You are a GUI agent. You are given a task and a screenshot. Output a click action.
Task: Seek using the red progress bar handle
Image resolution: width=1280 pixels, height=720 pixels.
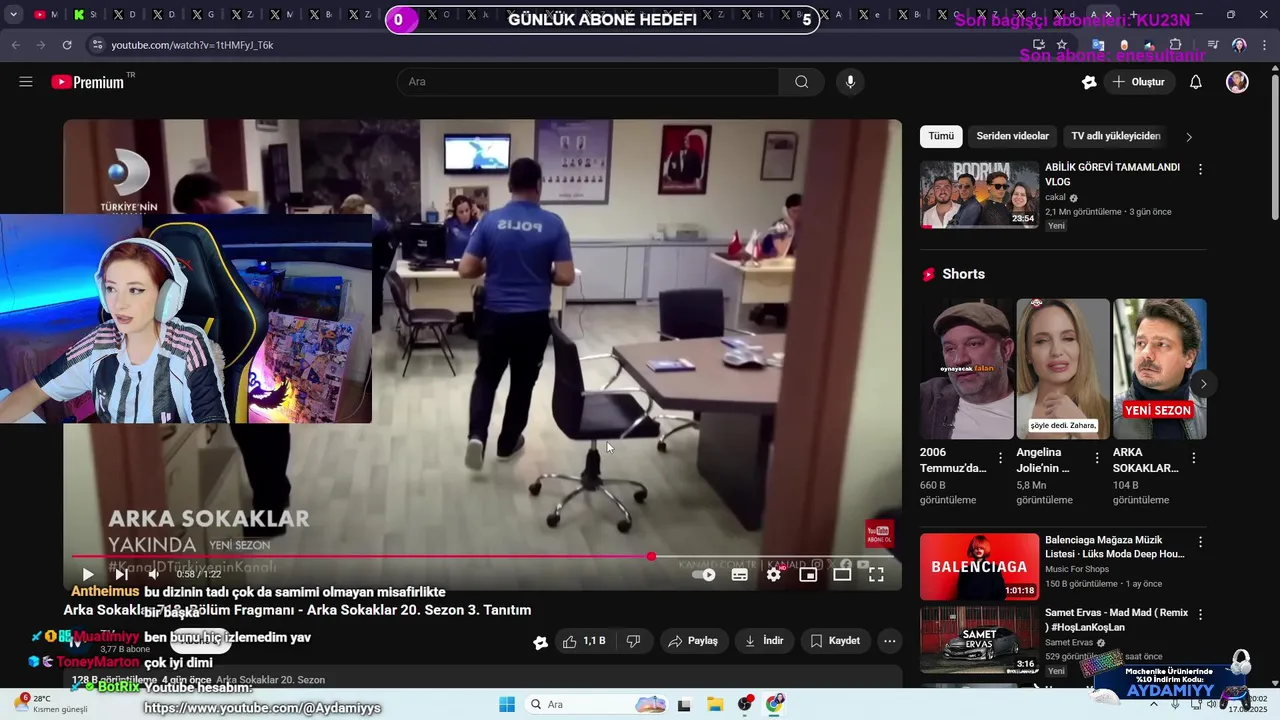651,556
